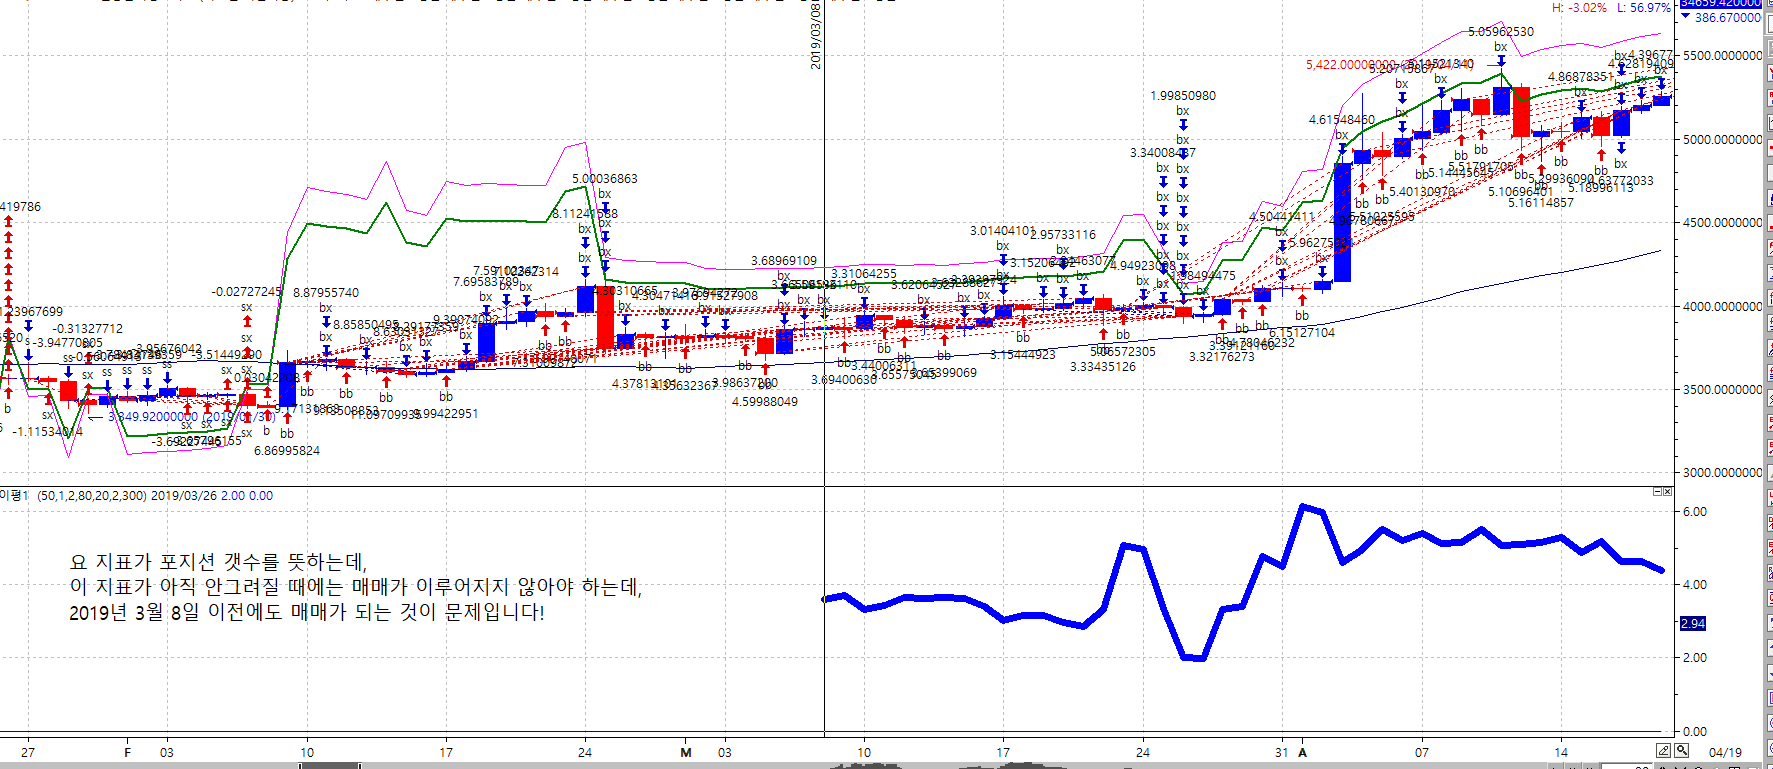Image resolution: width=1773 pixels, height=769 pixels.
Task: Click the blue down-triangle beside 386.670000
Action: [1686, 17]
